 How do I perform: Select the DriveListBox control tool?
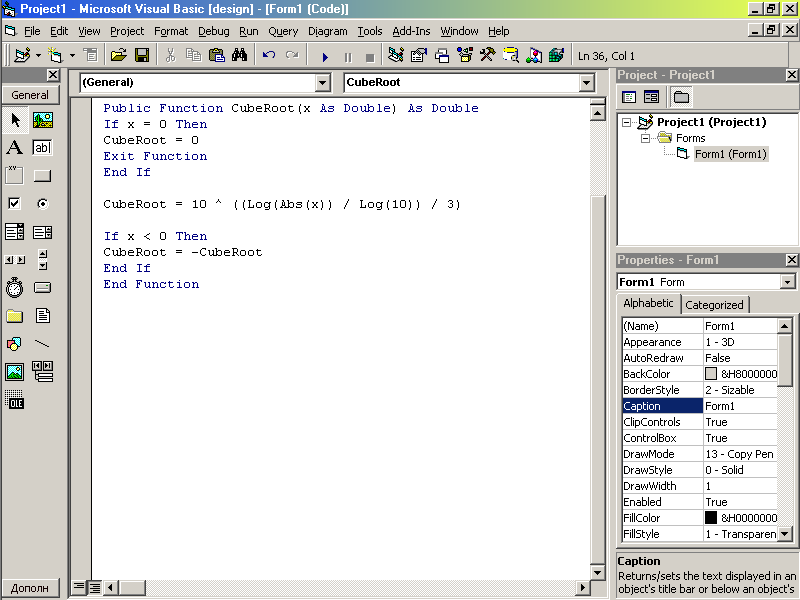(42, 288)
